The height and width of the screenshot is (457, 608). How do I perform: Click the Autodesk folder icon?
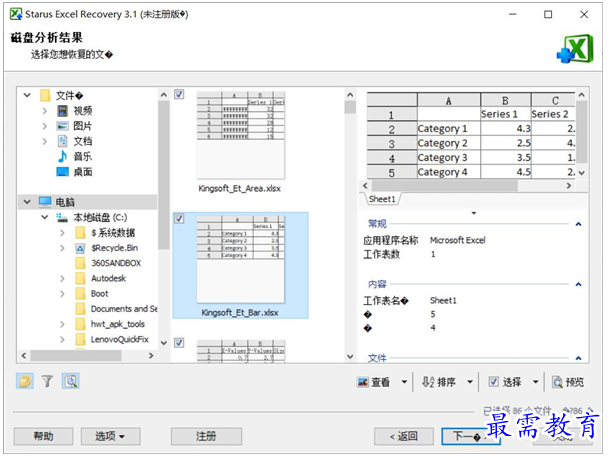[80, 278]
